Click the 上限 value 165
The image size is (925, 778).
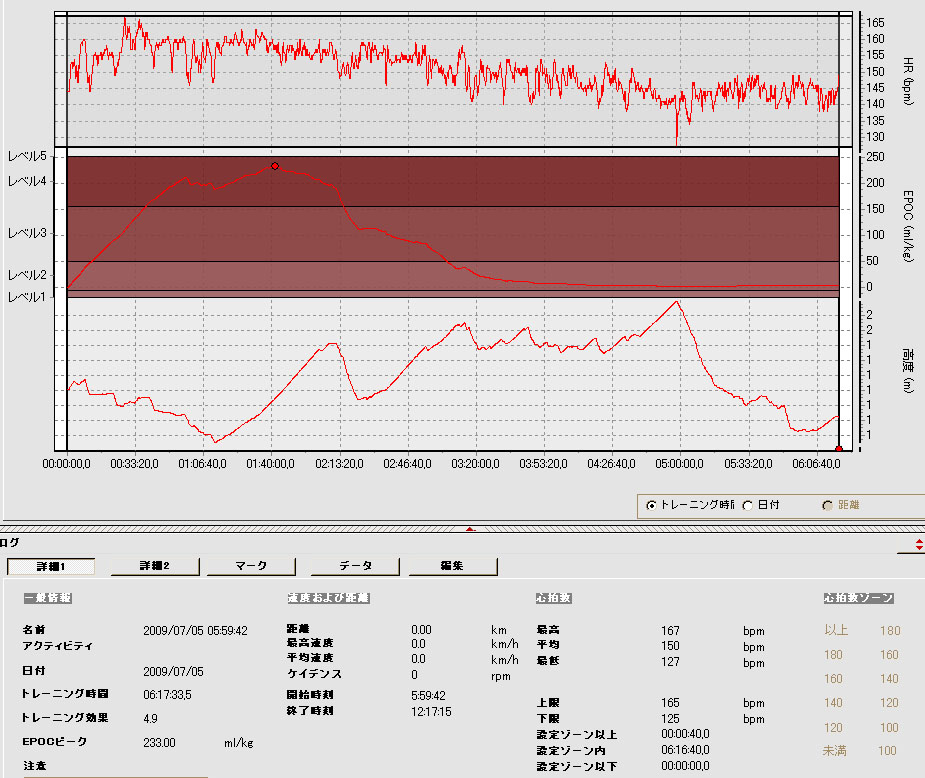pyautogui.click(x=670, y=703)
